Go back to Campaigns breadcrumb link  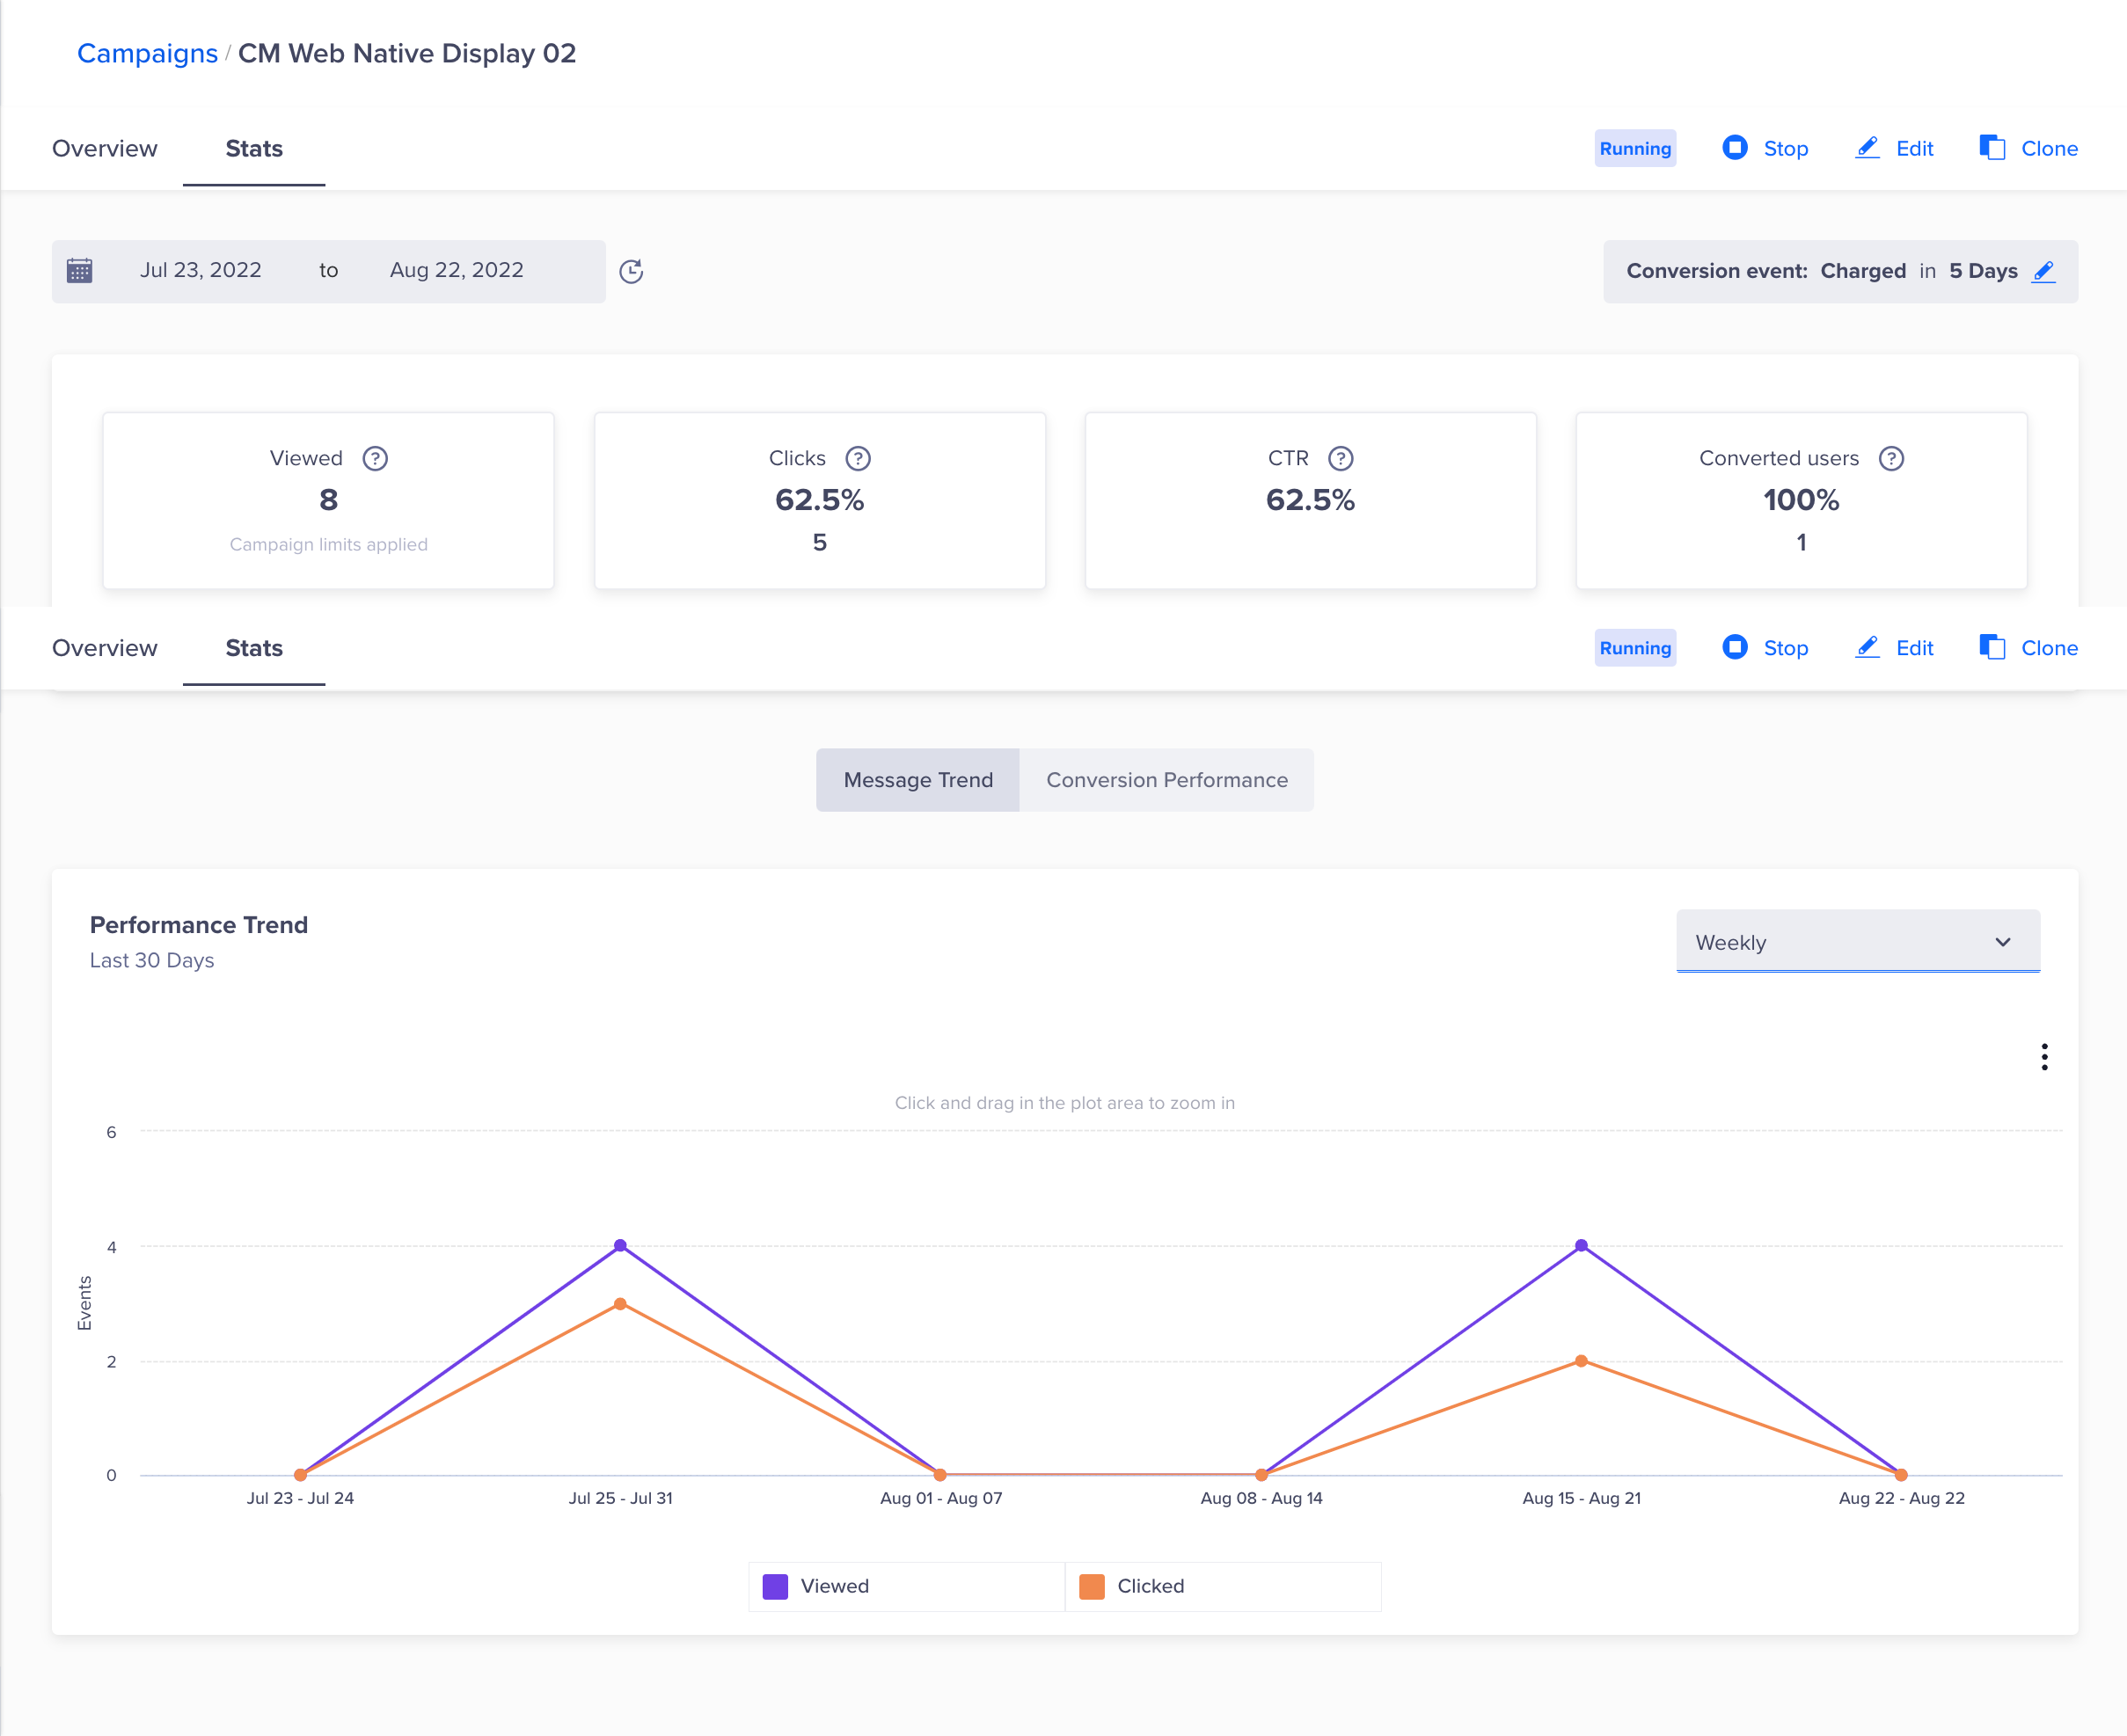click(x=147, y=53)
